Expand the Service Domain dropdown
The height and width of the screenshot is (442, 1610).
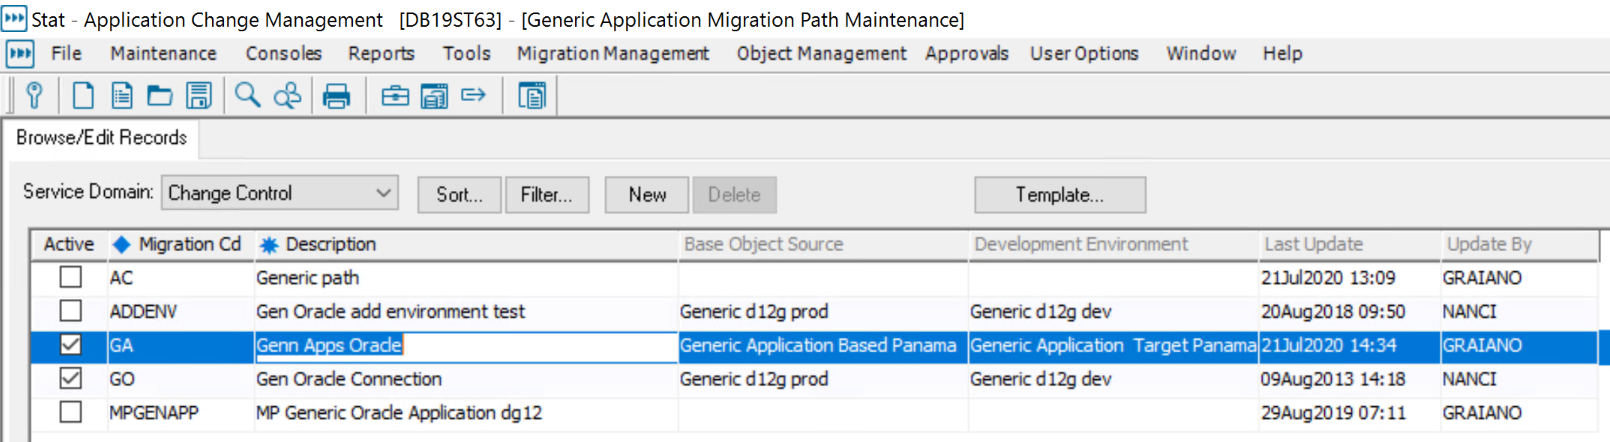click(383, 193)
